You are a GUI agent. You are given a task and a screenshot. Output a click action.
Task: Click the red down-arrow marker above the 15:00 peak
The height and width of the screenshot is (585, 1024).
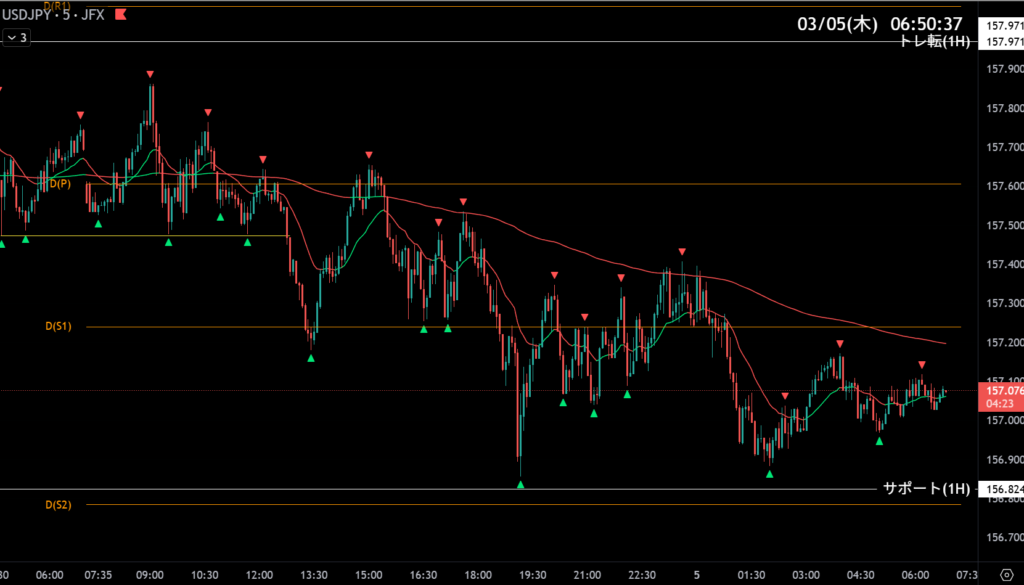[369, 155]
